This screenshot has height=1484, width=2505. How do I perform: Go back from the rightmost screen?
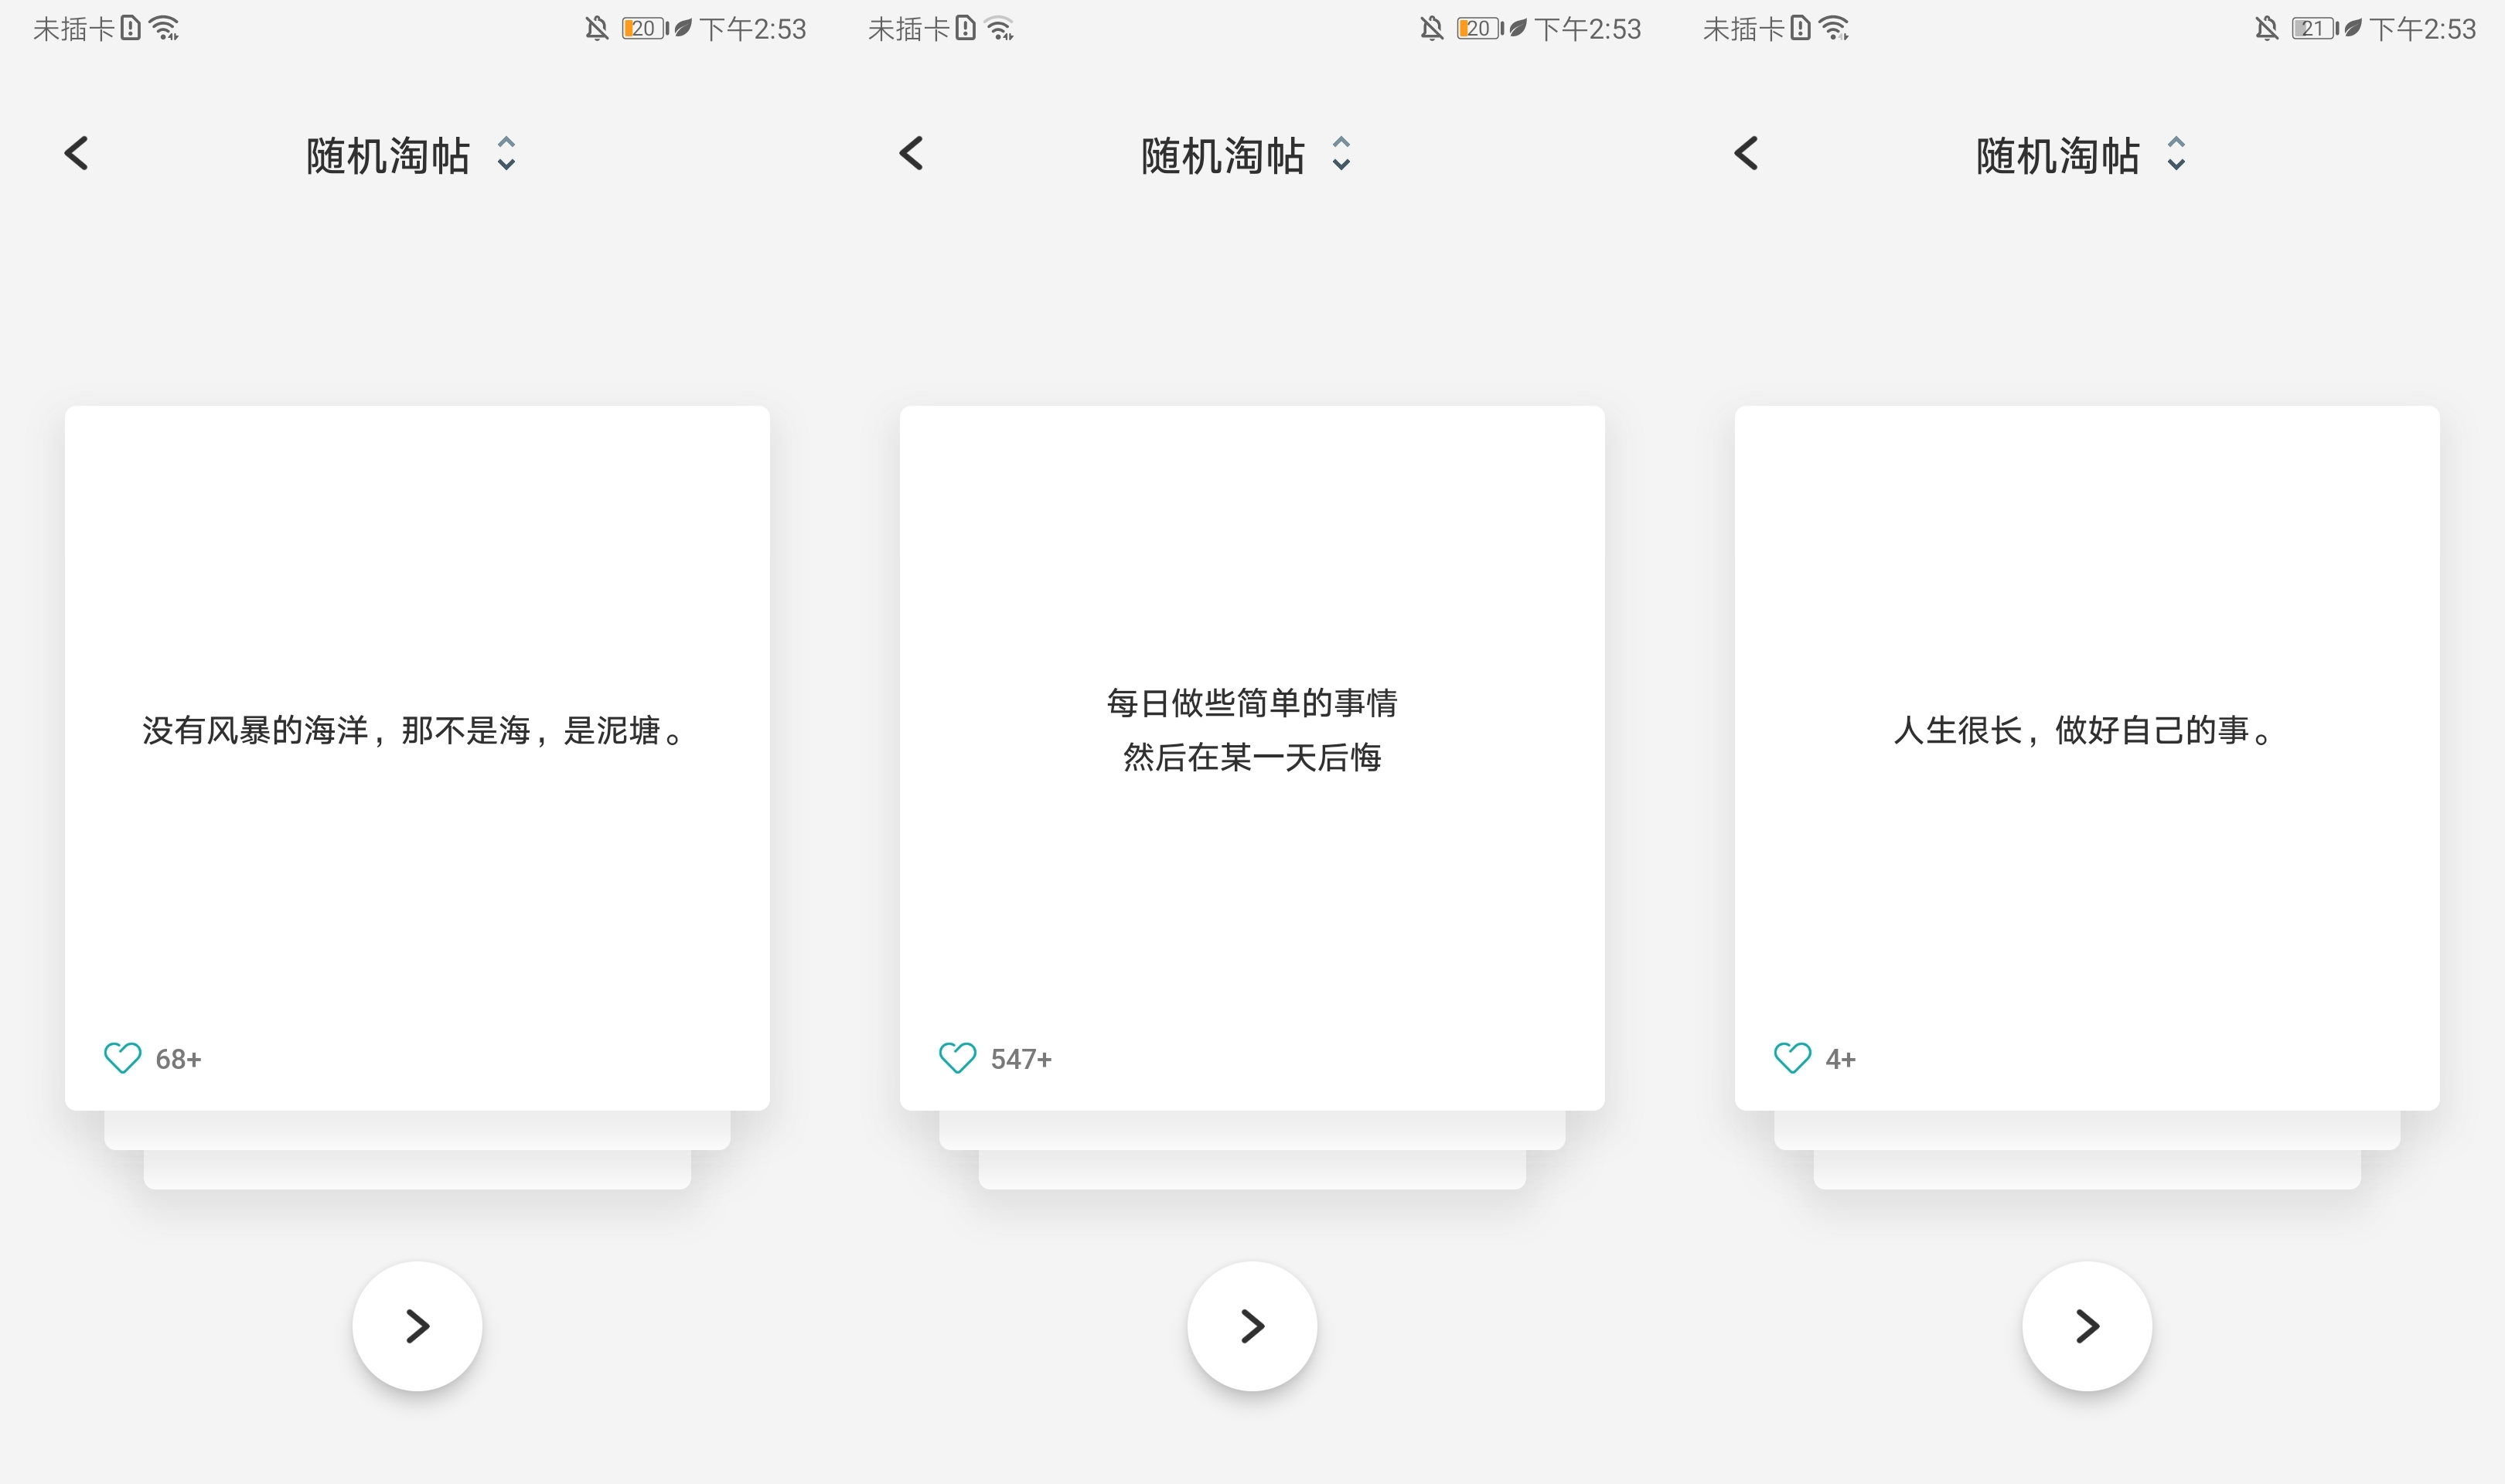tap(1746, 154)
